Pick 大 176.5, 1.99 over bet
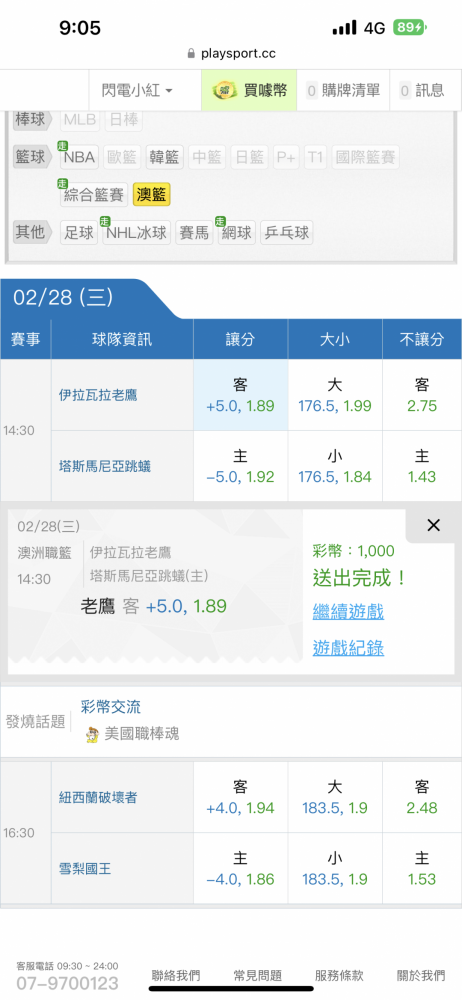Image resolution: width=462 pixels, height=1000 pixels. (335, 395)
